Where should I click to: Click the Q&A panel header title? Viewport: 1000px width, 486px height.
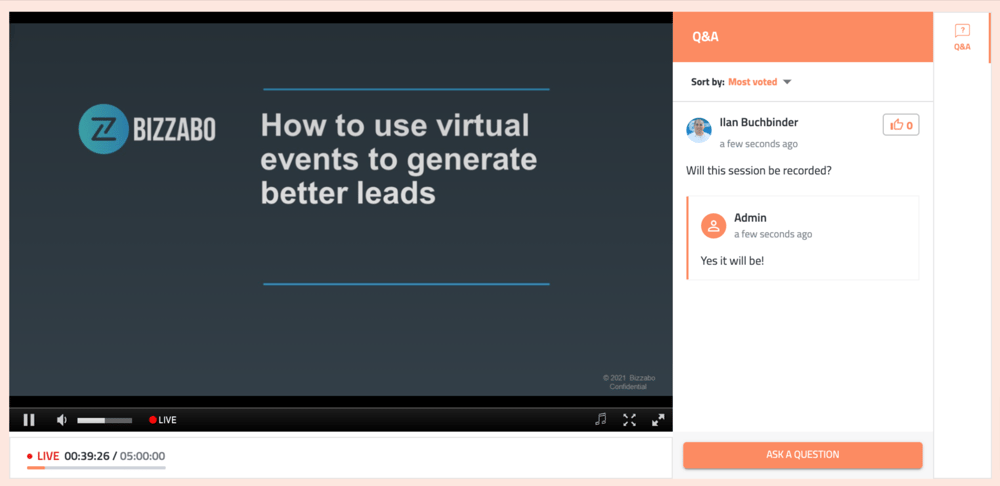pos(705,36)
